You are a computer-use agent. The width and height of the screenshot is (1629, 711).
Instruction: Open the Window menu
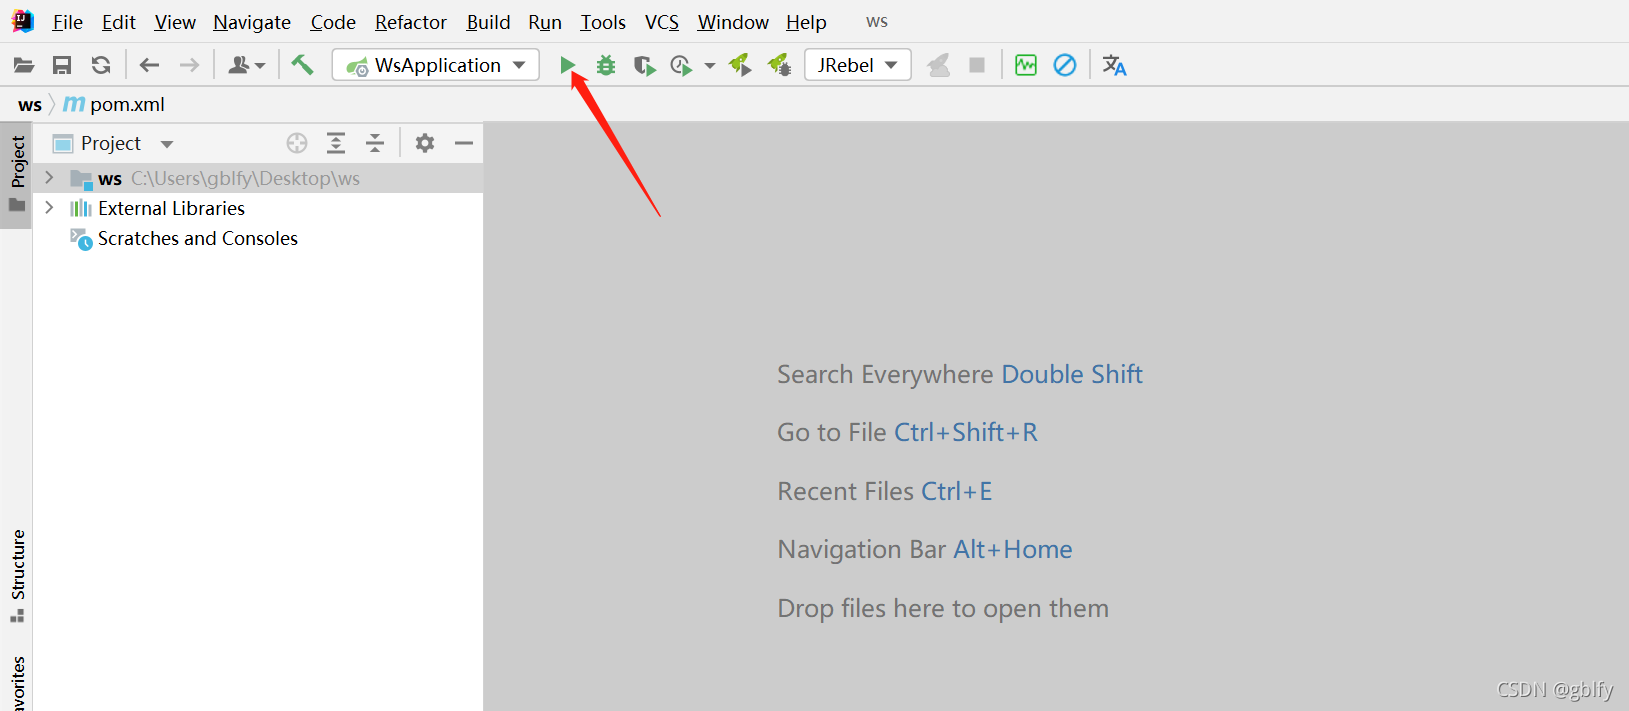point(733,22)
